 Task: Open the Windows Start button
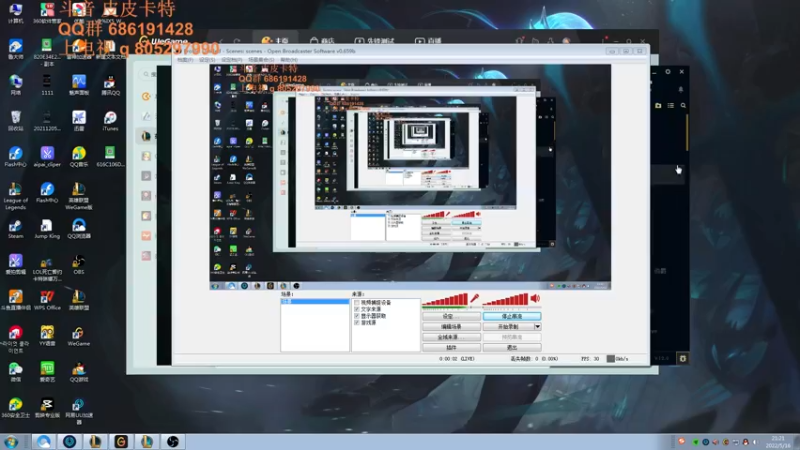(x=11, y=441)
